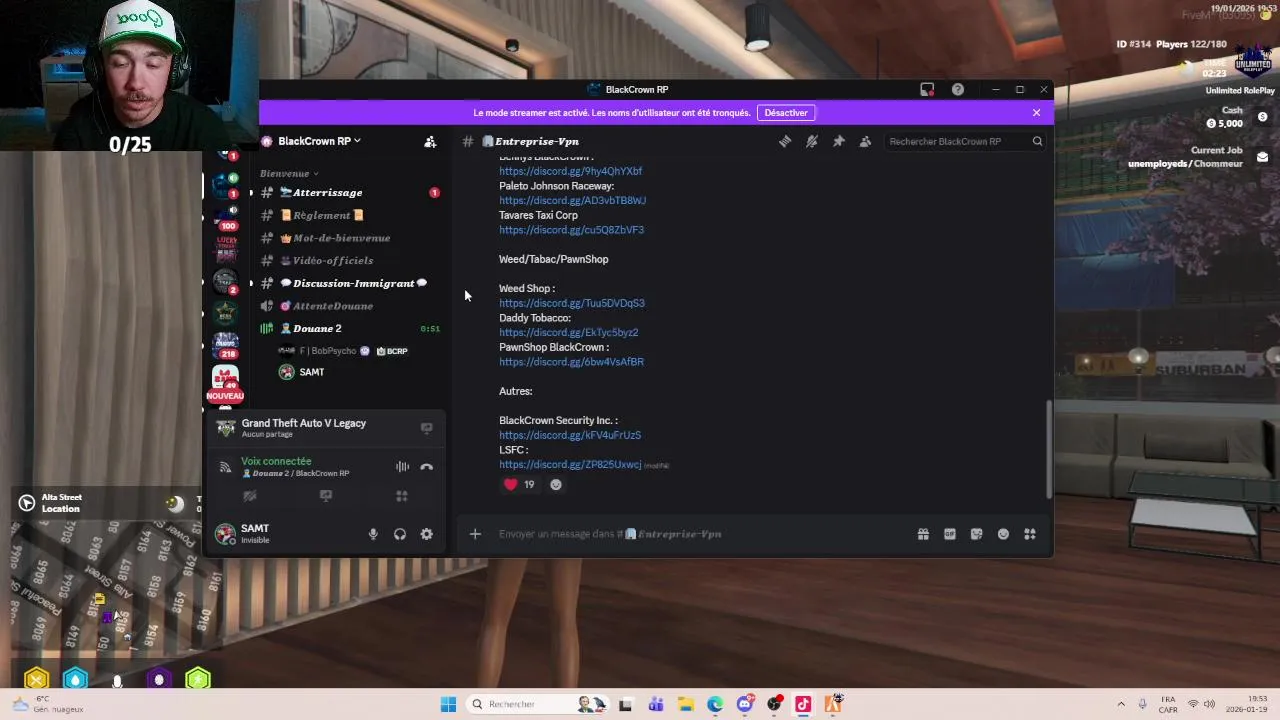This screenshot has height=720, width=1280.
Task: Click invite members icon beside server name
Action: (x=430, y=141)
